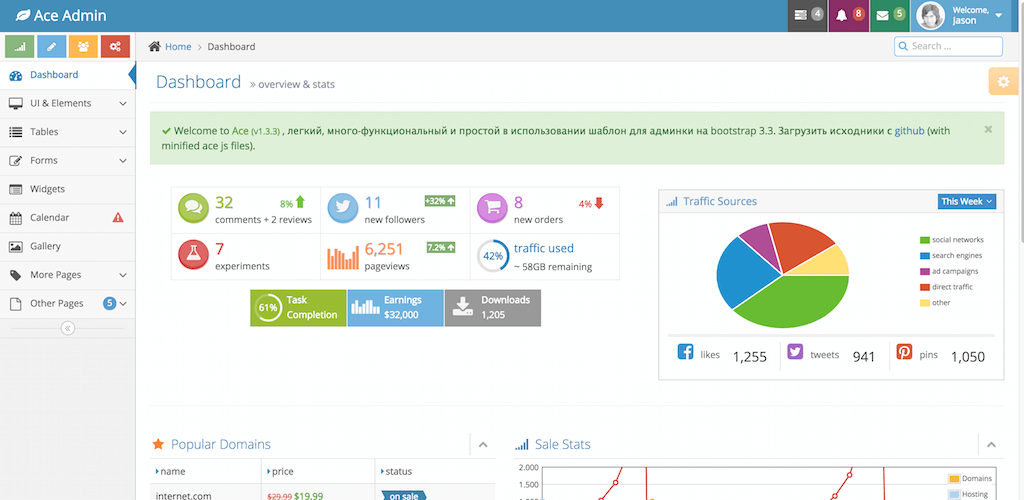1024x500 pixels.
Task: Sort by the price column header
Action: pos(319,471)
